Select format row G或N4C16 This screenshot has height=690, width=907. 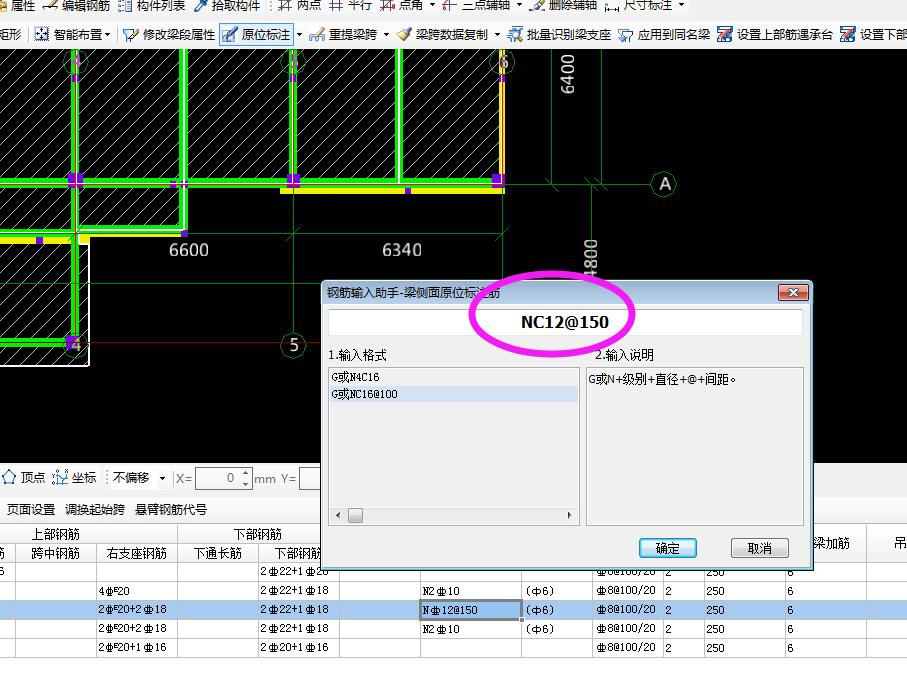454,377
